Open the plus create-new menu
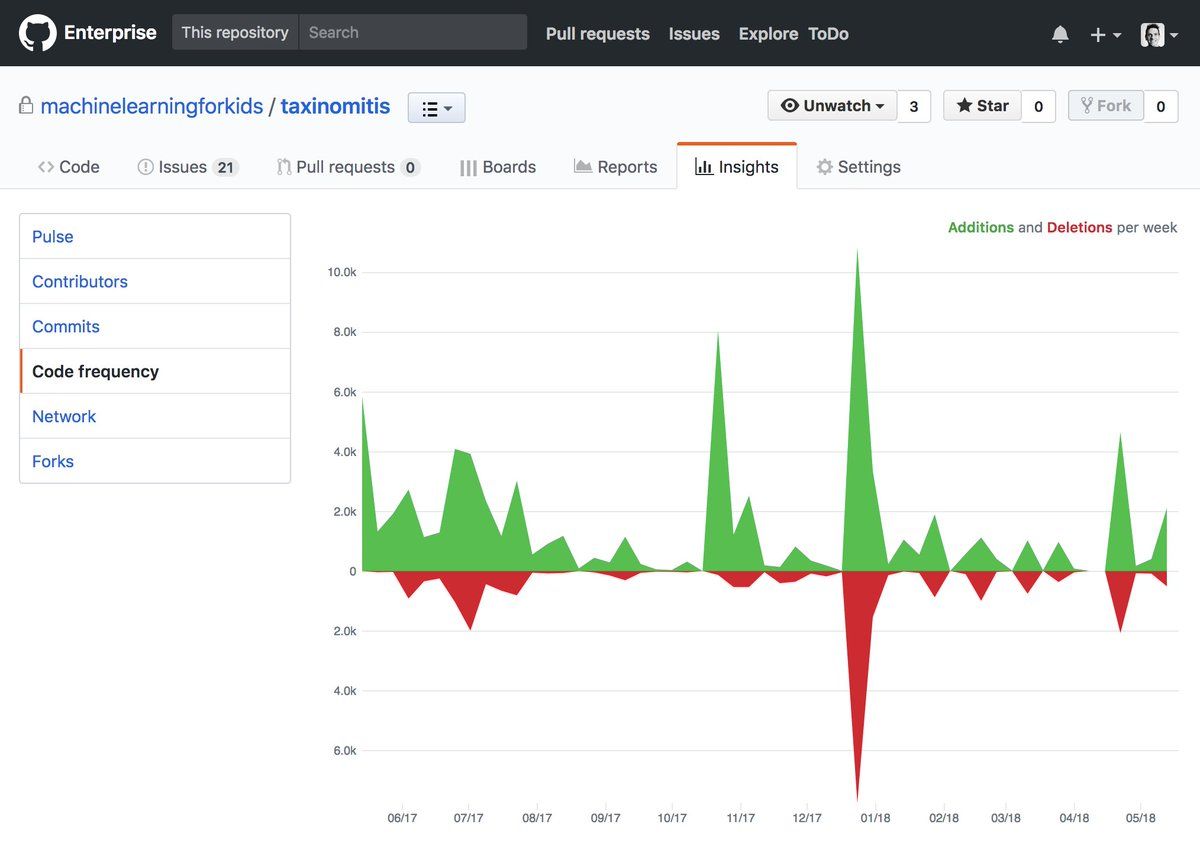 pos(1105,34)
